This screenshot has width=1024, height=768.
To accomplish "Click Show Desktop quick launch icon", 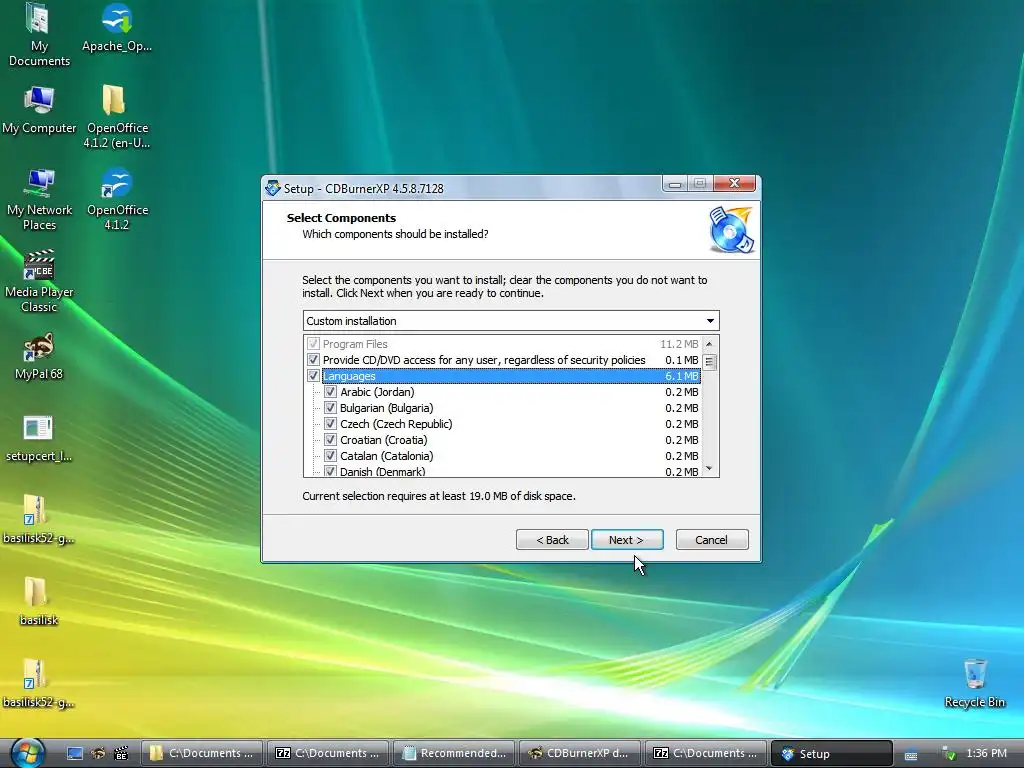I will click(x=74, y=754).
